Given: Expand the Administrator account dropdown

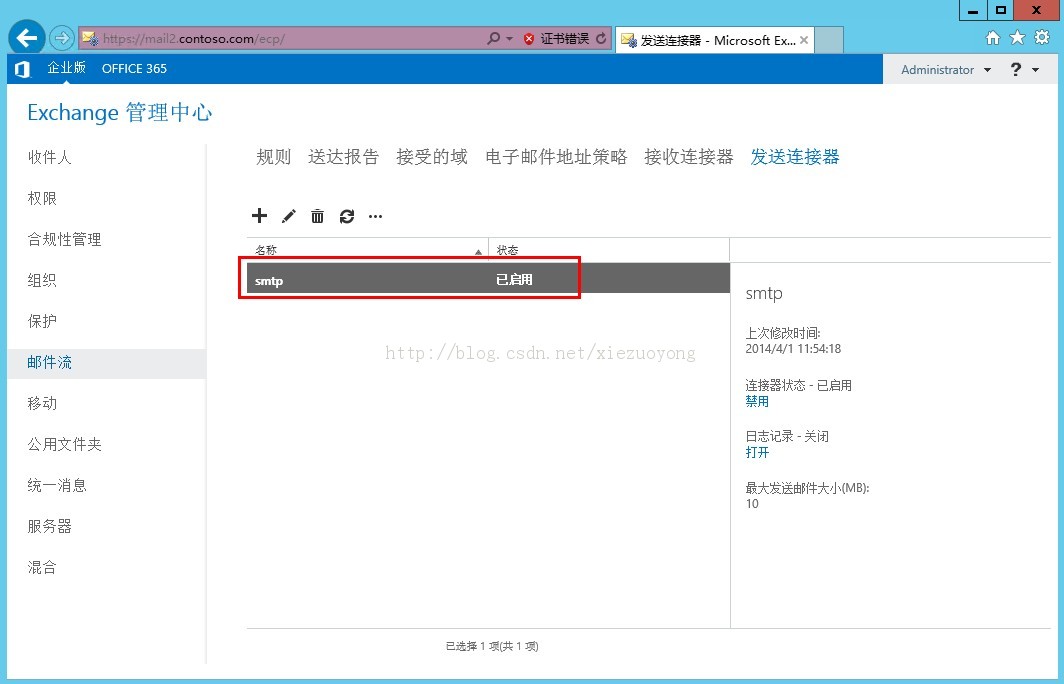Looking at the screenshot, I should (945, 70).
